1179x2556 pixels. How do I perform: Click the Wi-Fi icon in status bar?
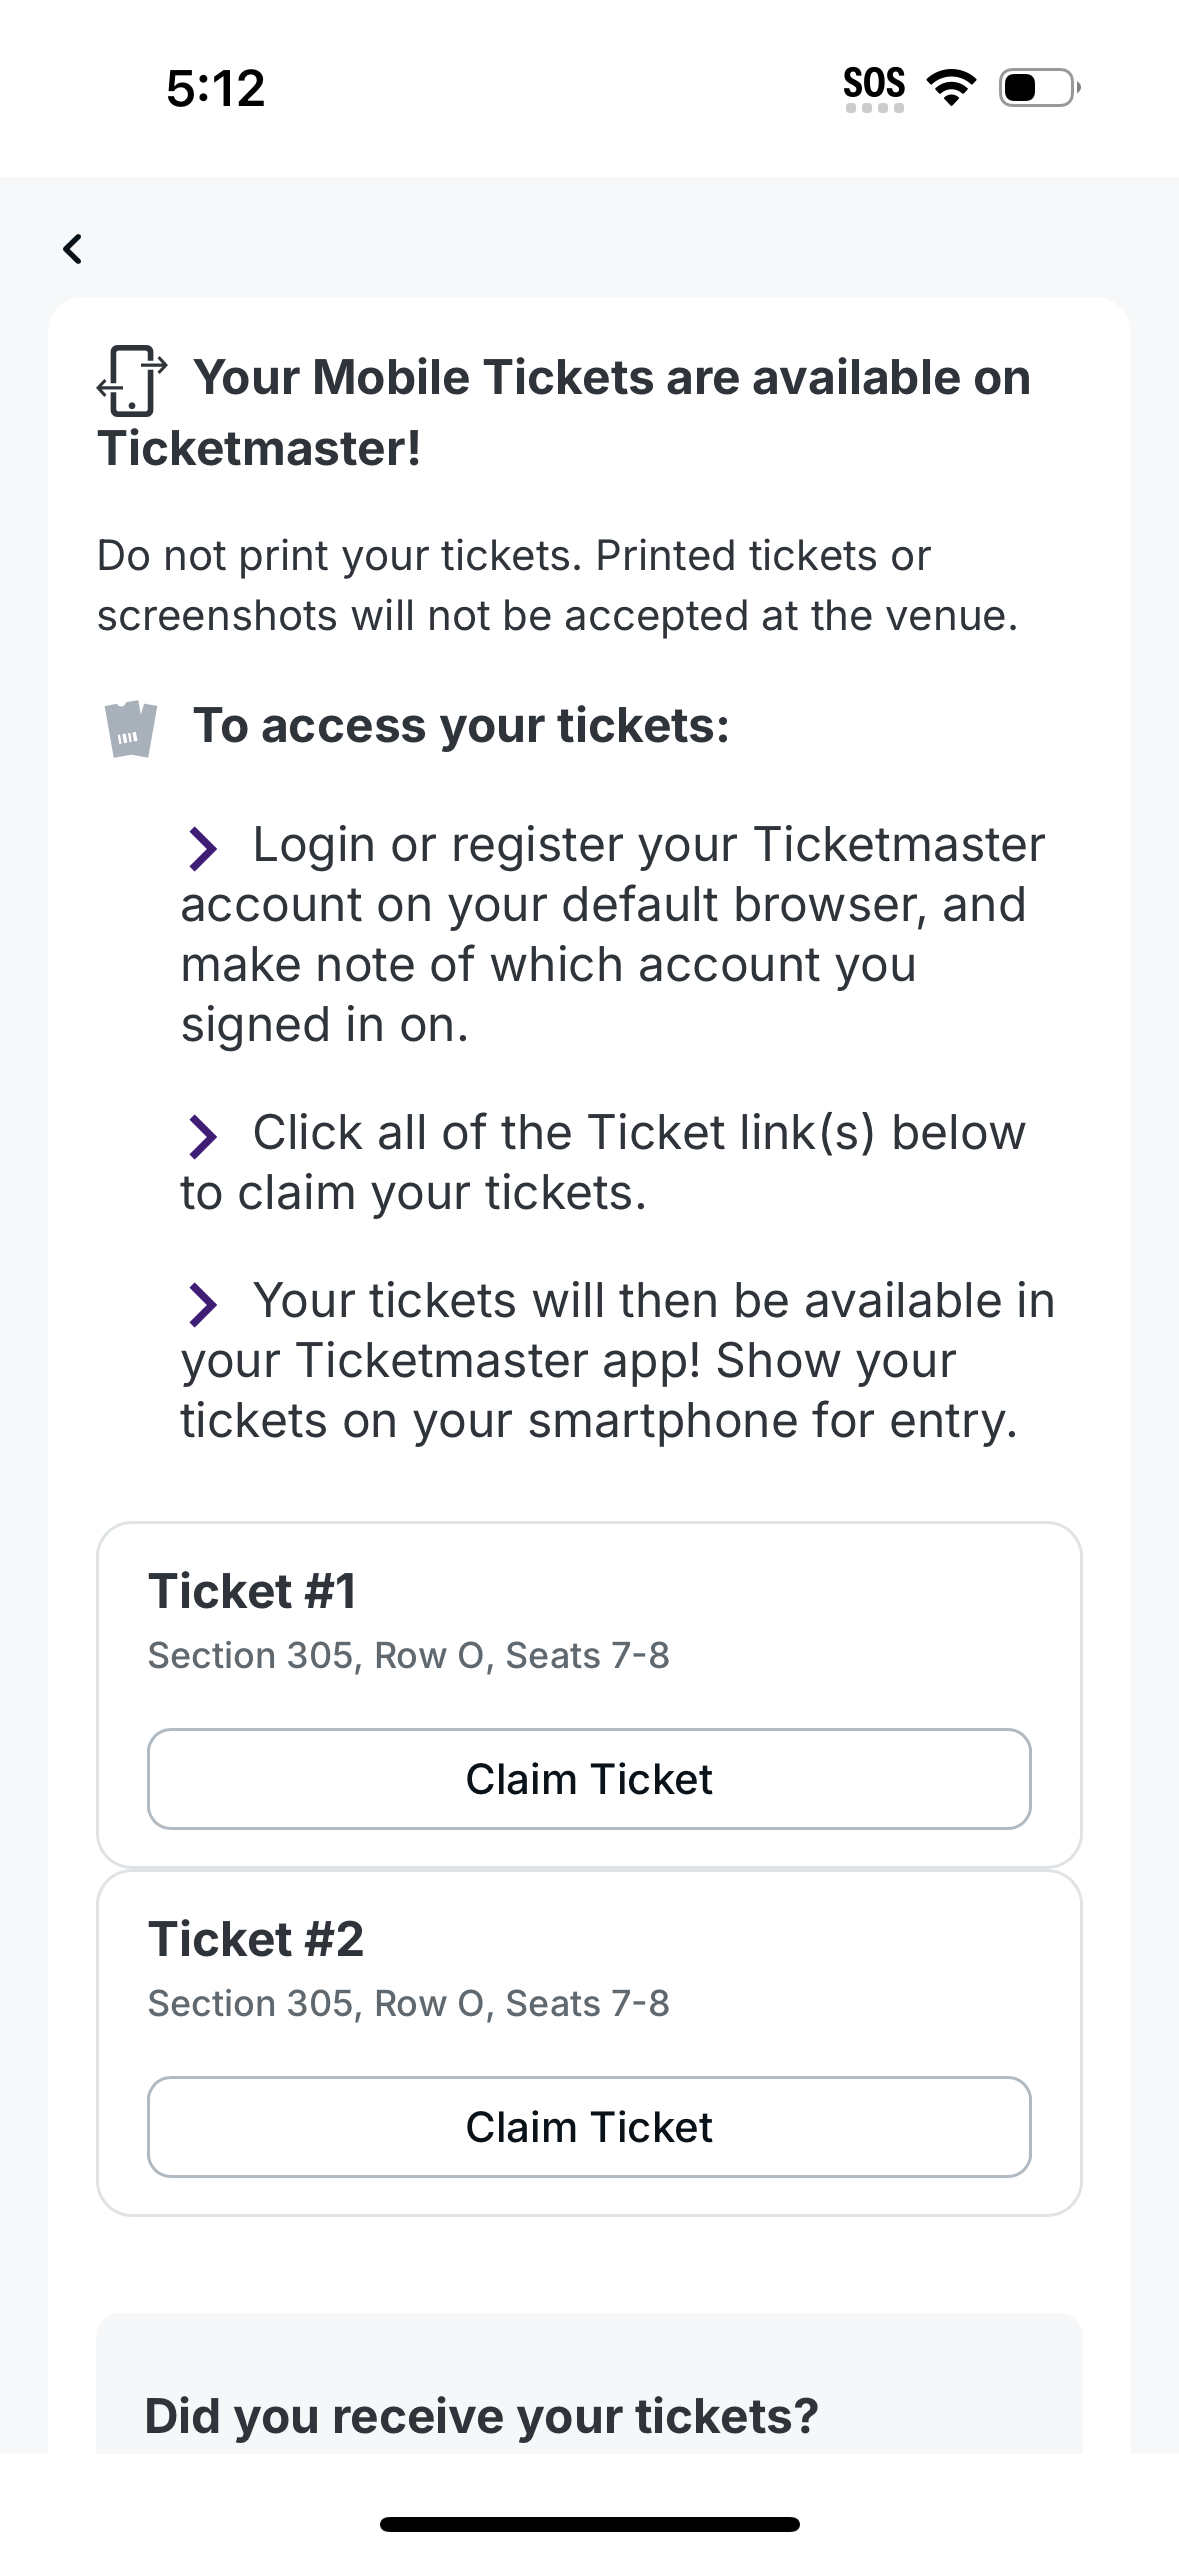(950, 87)
